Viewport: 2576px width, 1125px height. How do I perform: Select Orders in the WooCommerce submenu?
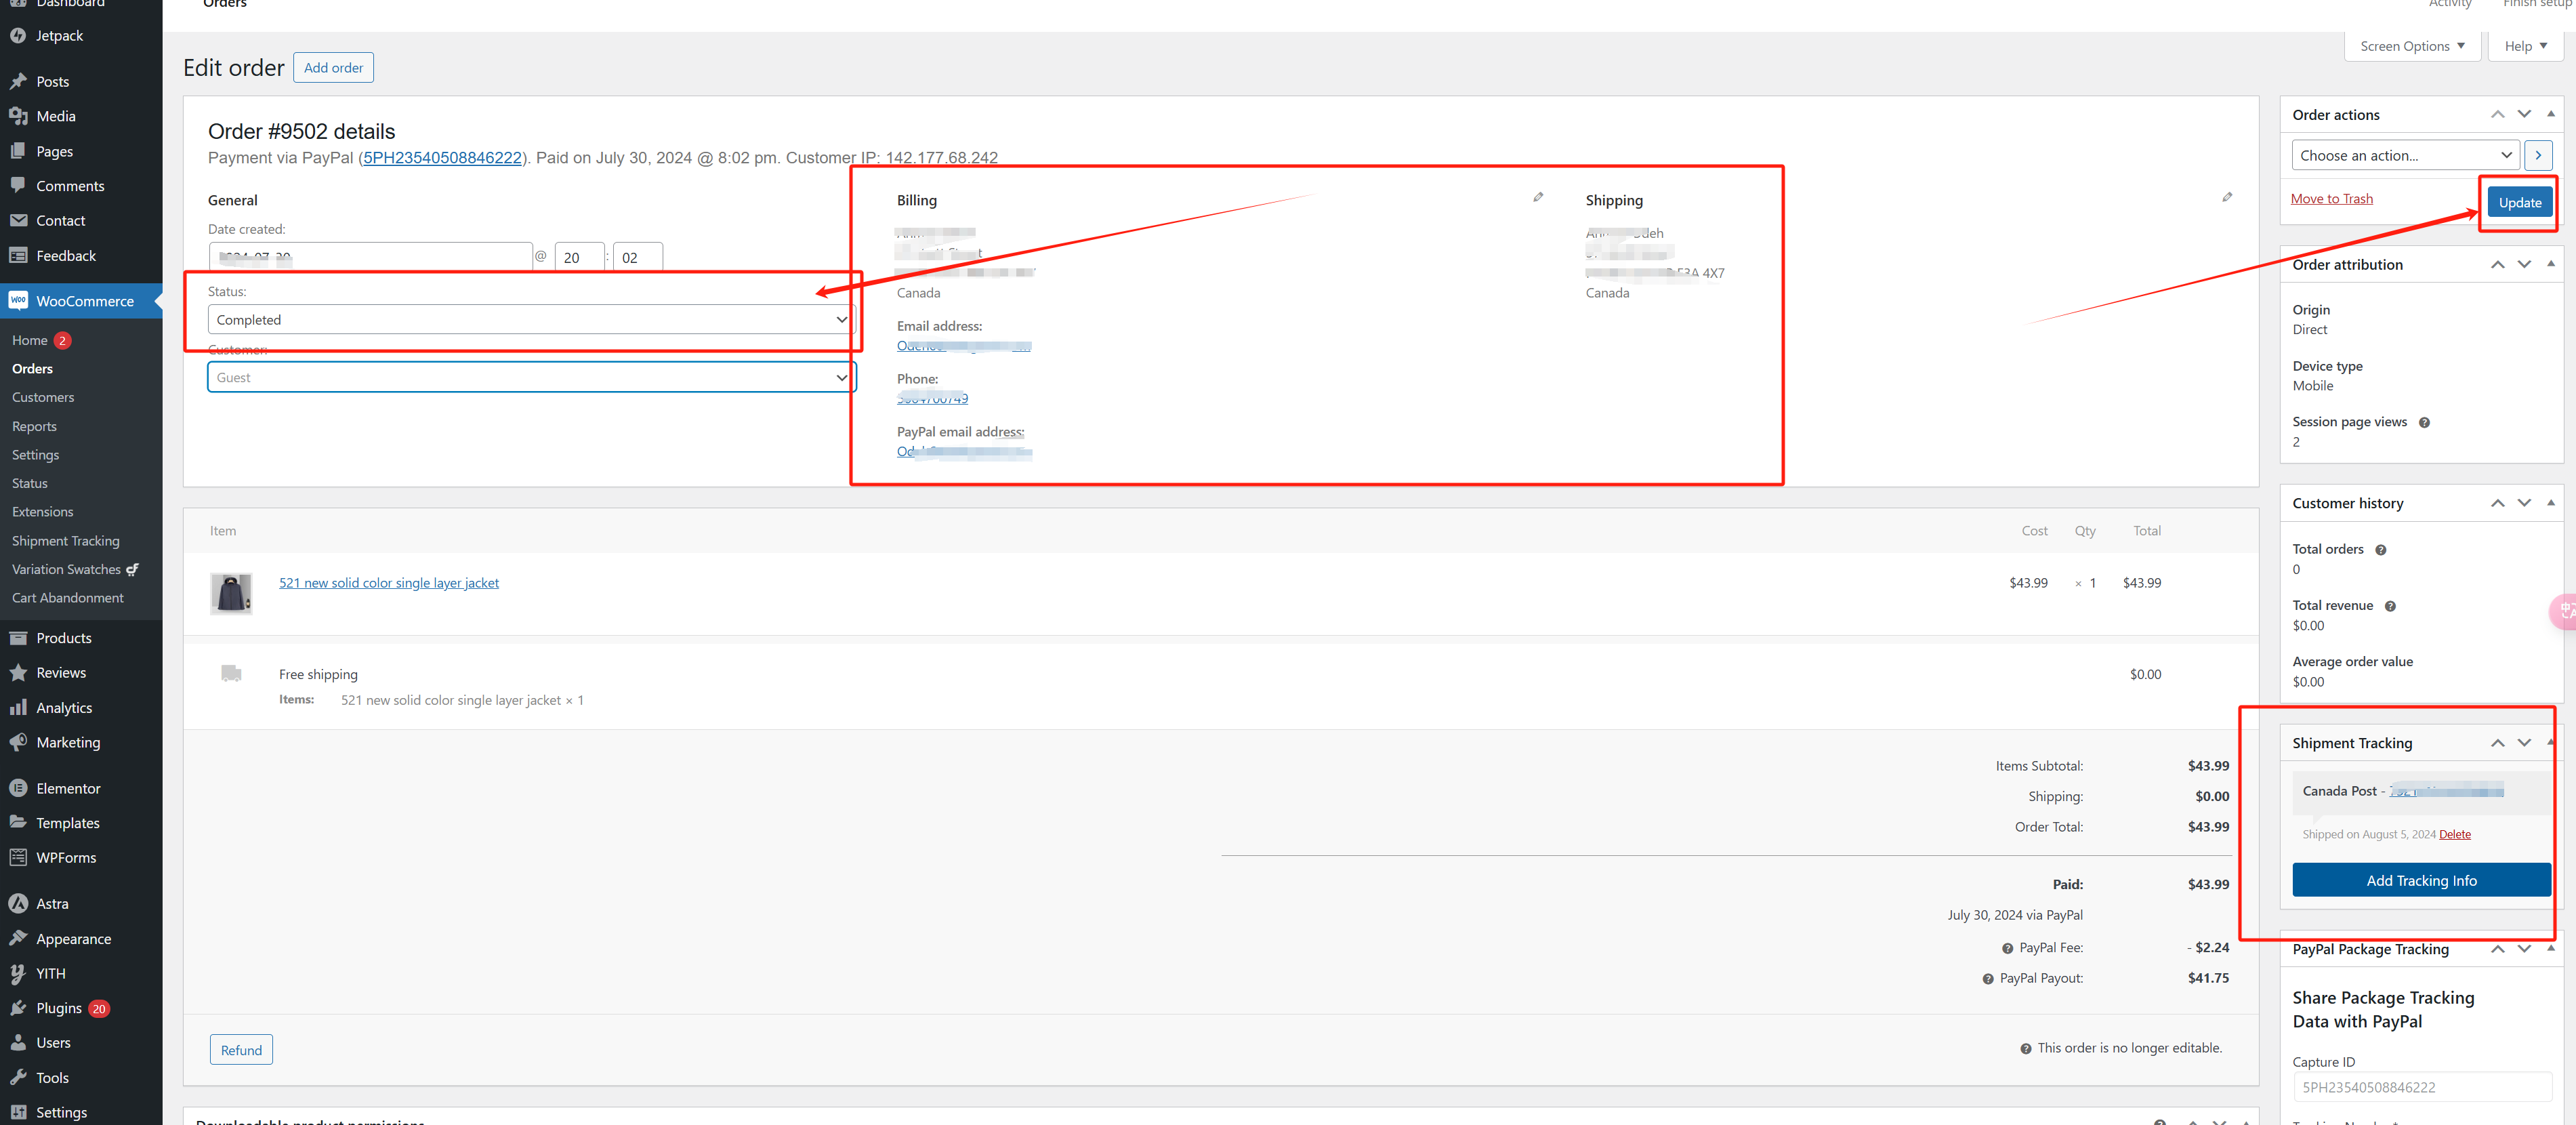(x=32, y=368)
